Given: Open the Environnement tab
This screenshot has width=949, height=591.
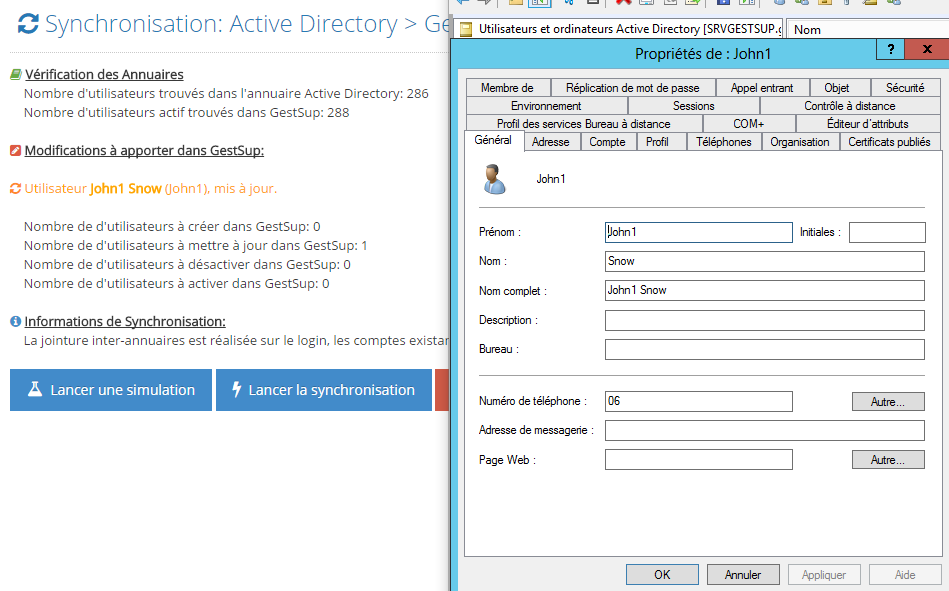Looking at the screenshot, I should point(547,106).
